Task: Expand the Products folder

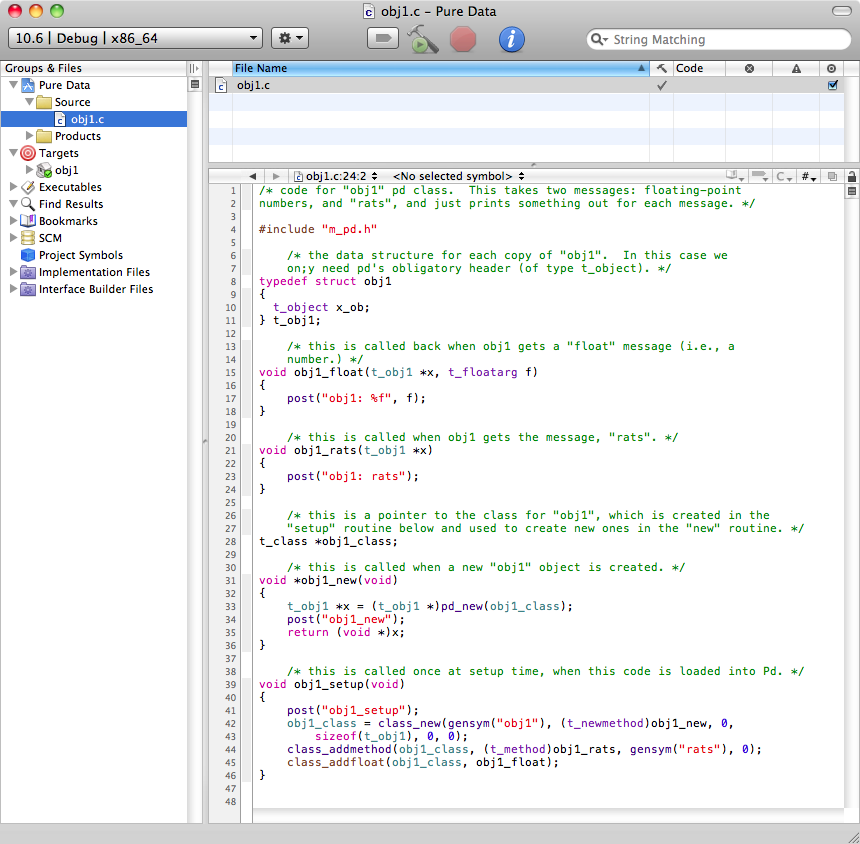Action: click(x=29, y=136)
